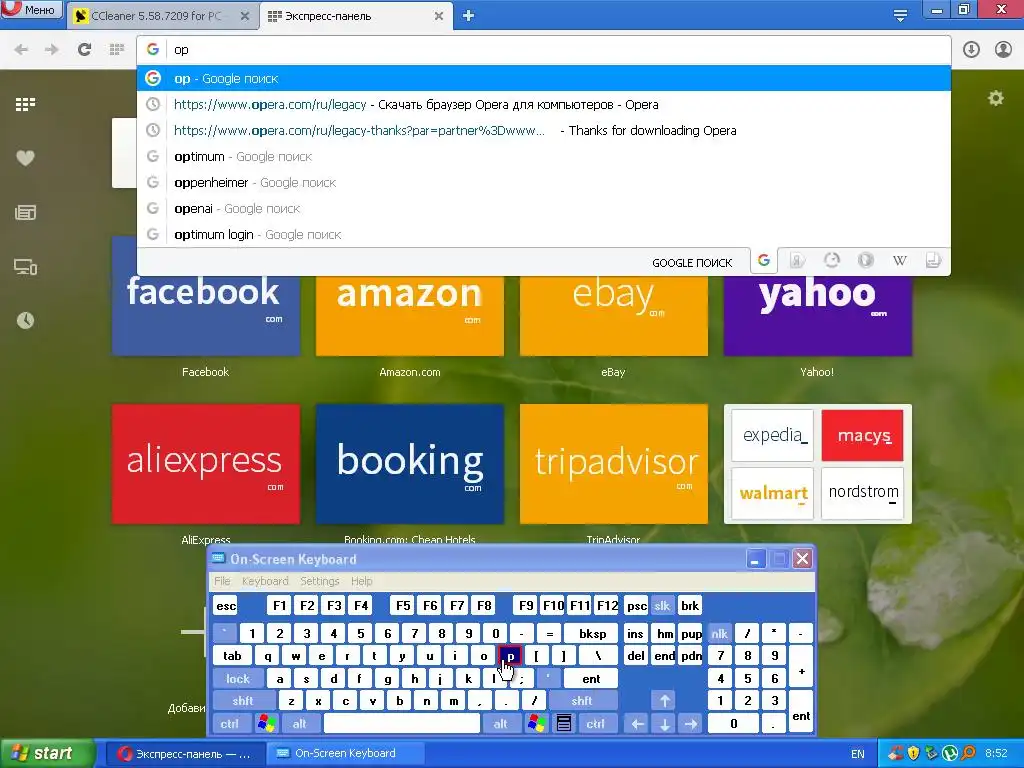Viewport: 1024px width, 768px height.
Task: Toggle the 'slk' scroll lock key
Action: pyautogui.click(x=662, y=605)
